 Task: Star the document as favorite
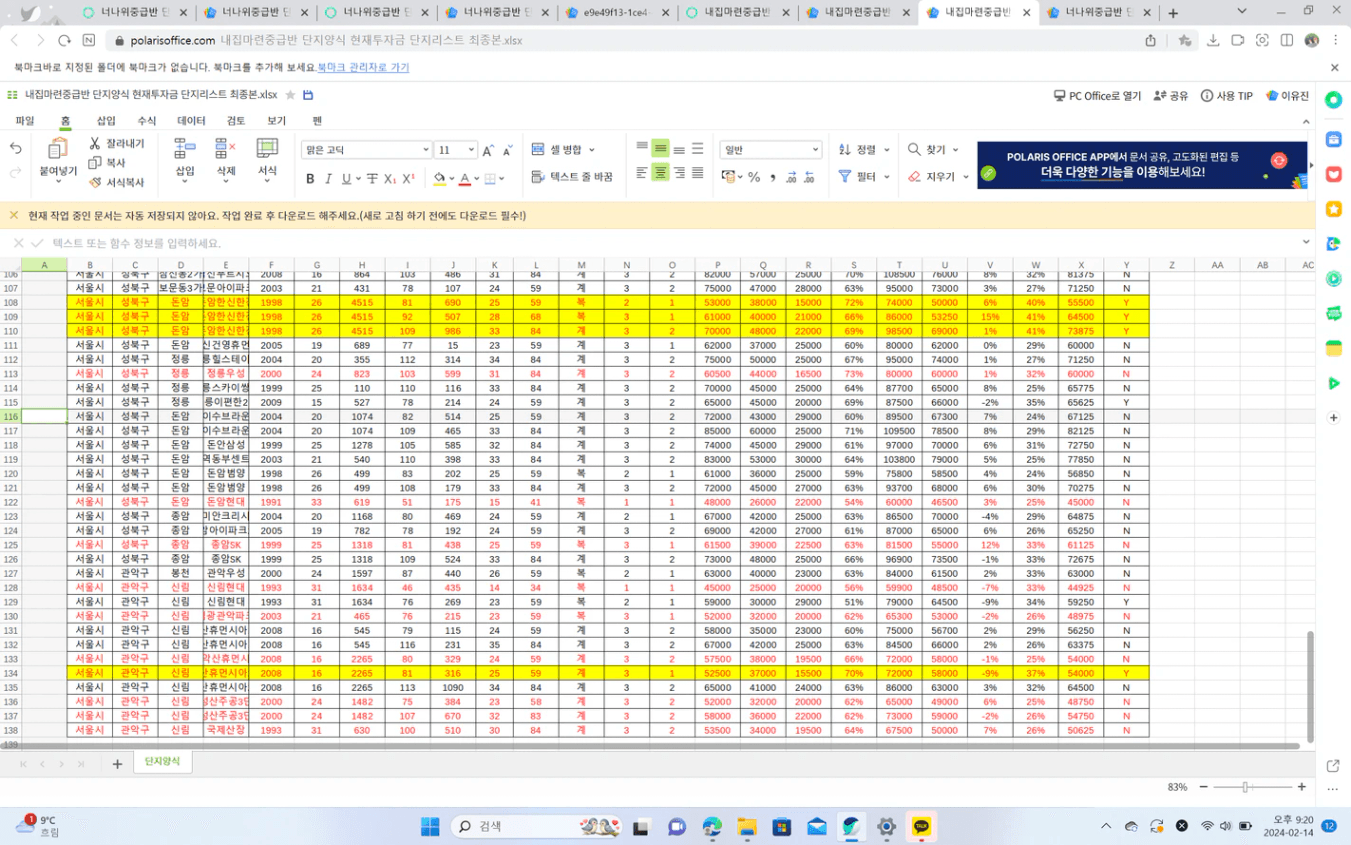pos(290,95)
